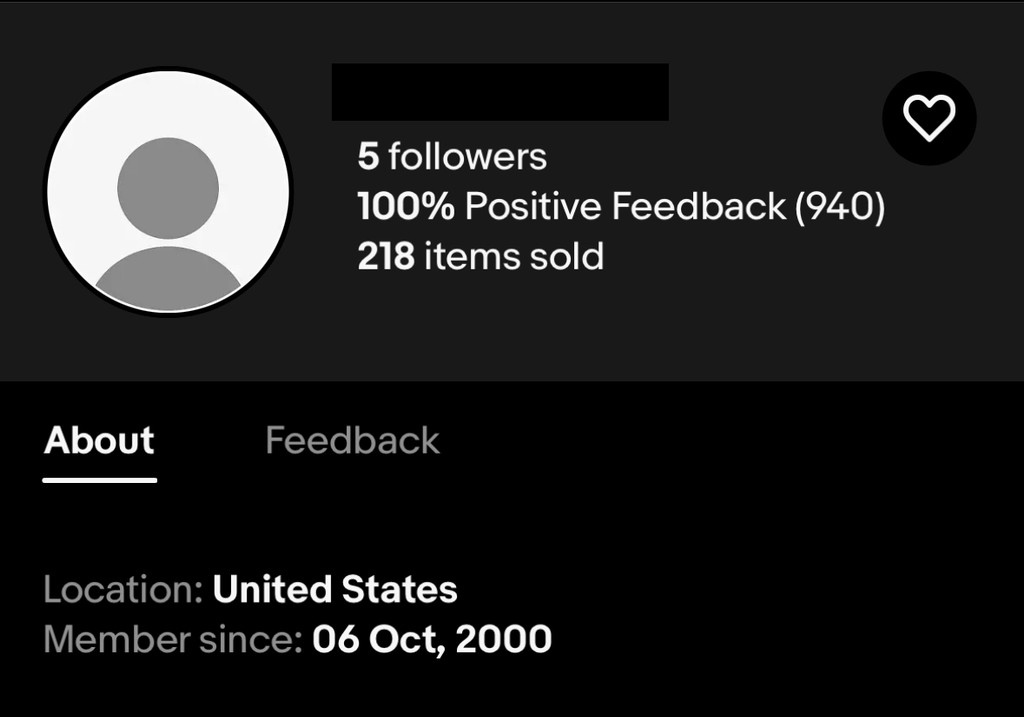Click the bold follower number 5
1024x717 pixels.
[368, 156]
